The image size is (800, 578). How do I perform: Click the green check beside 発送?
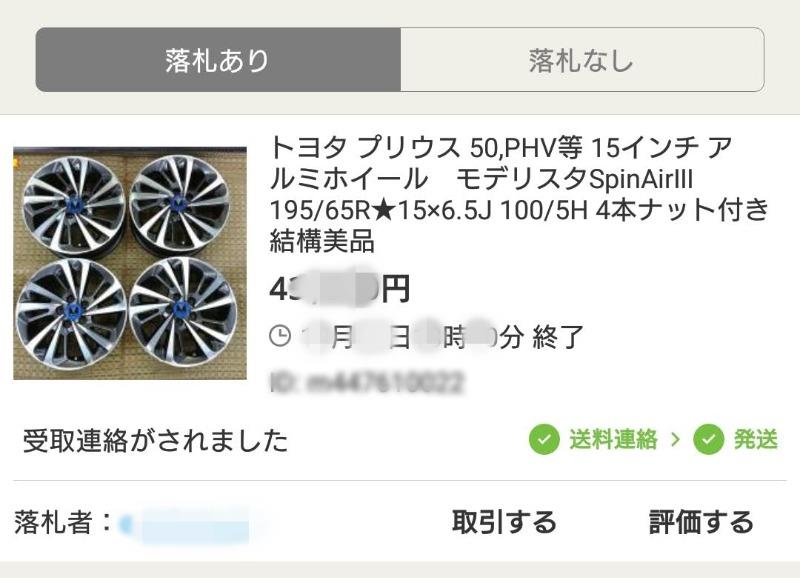point(708,439)
